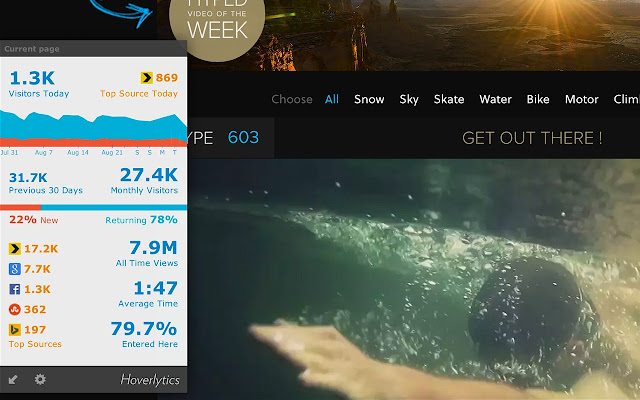The height and width of the screenshot is (400, 640).
Task: Click the Google source icon beside 7.7K
Action: 15,269
